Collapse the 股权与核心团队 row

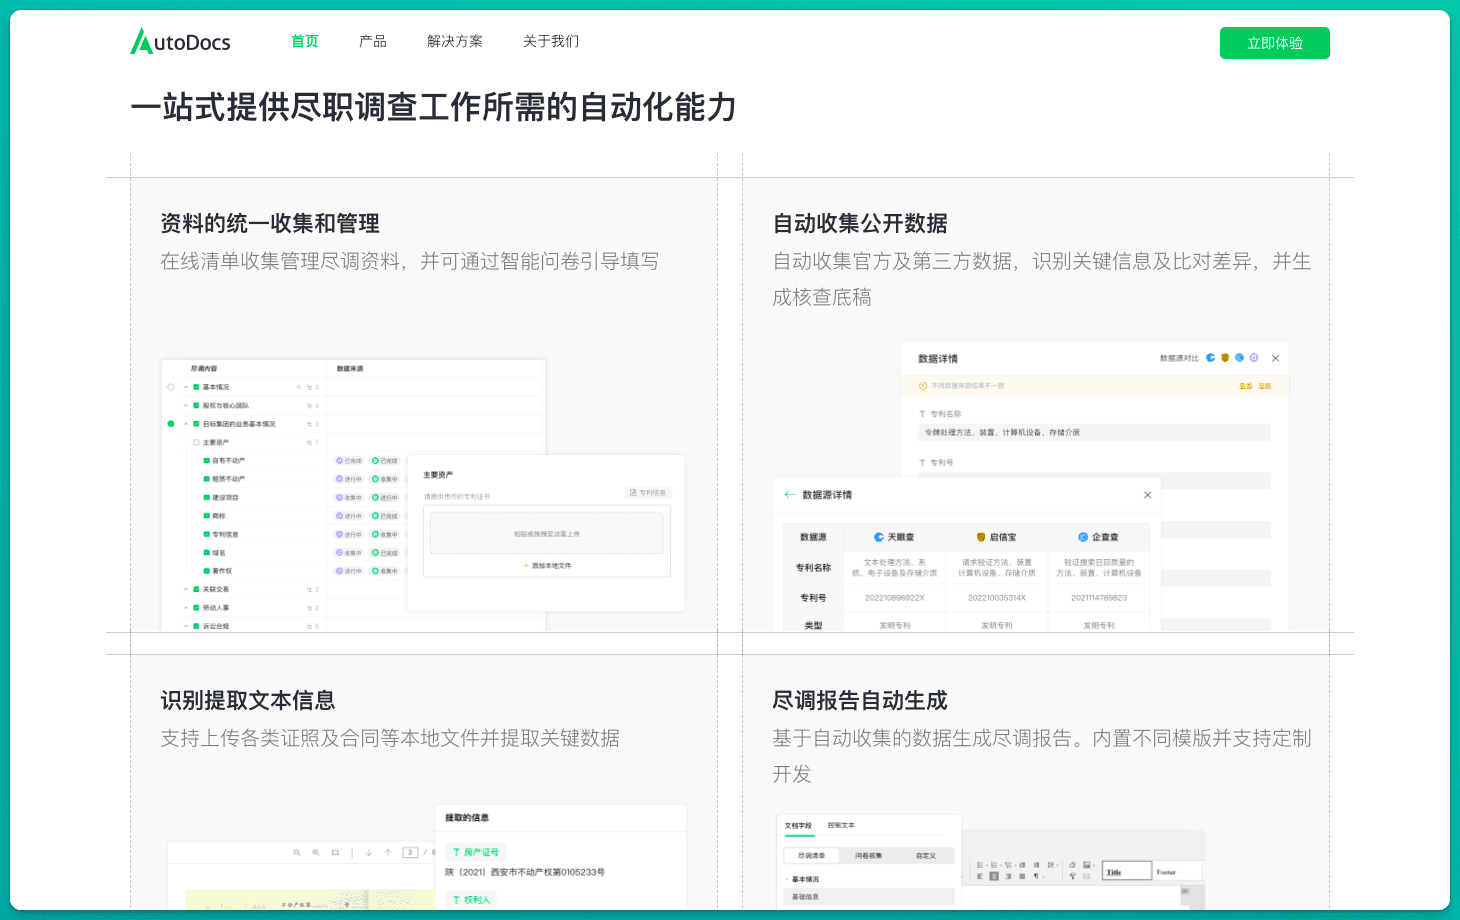click(186, 405)
